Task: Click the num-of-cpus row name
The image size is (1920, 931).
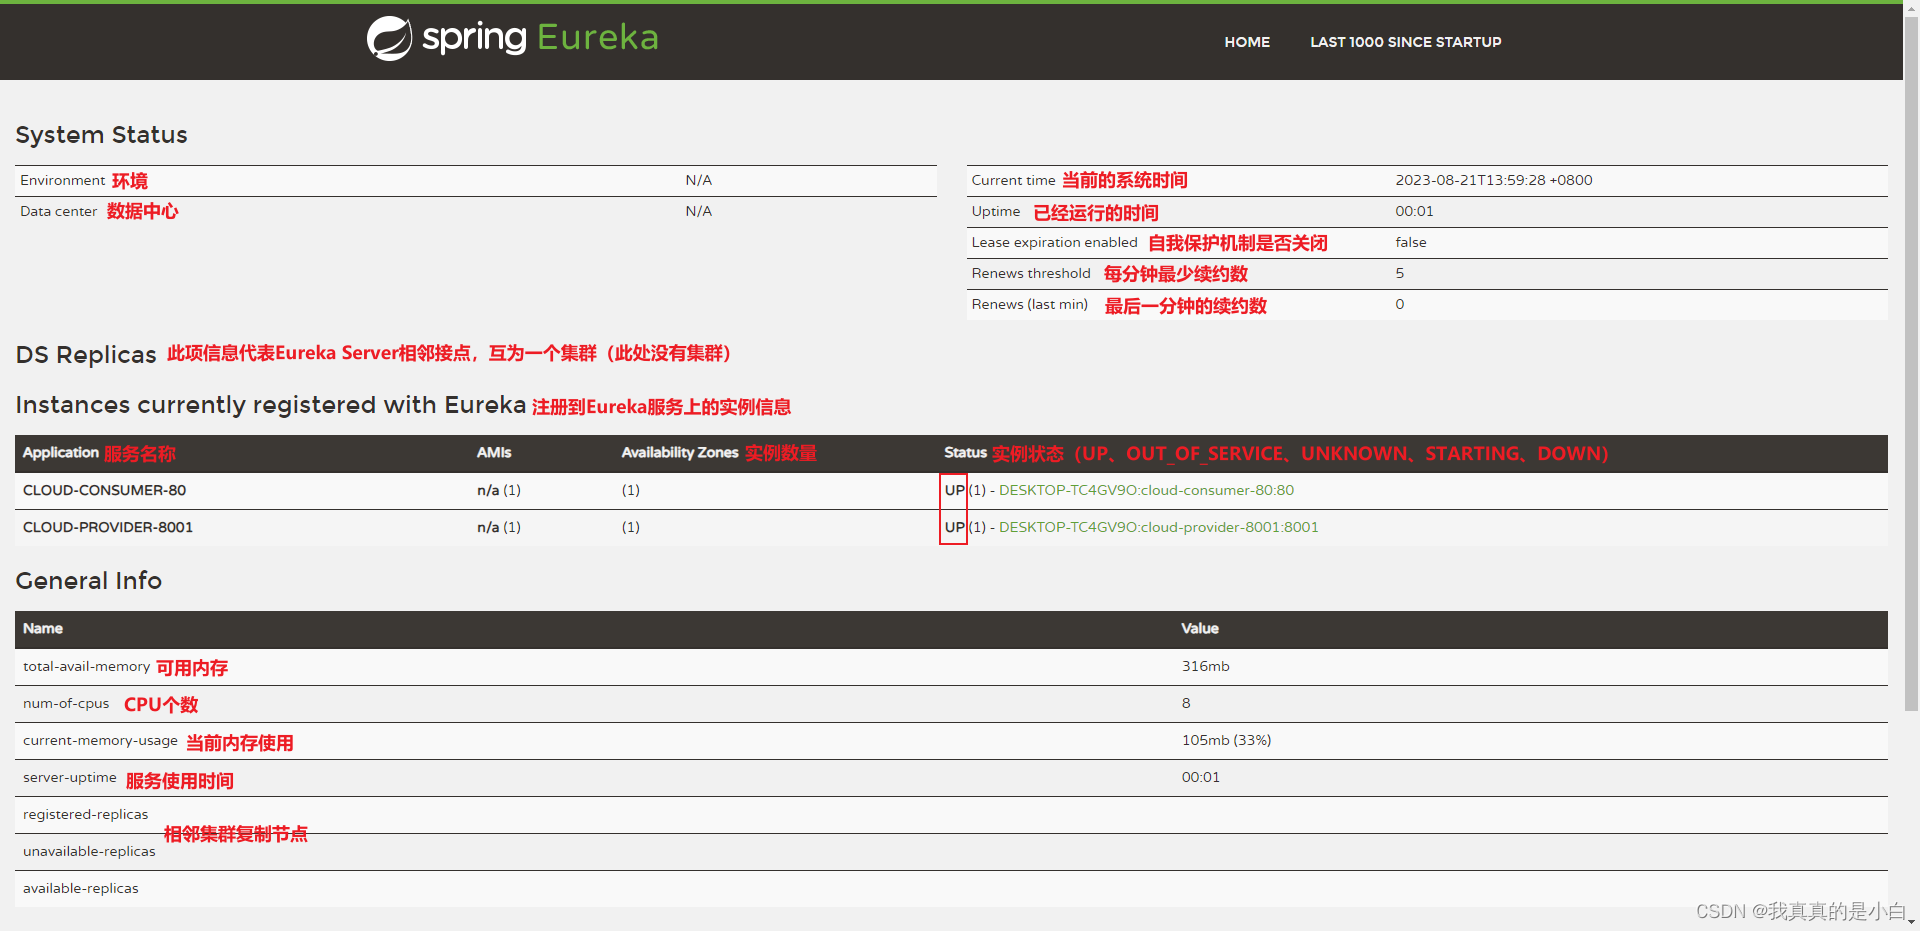Action: click(66, 703)
